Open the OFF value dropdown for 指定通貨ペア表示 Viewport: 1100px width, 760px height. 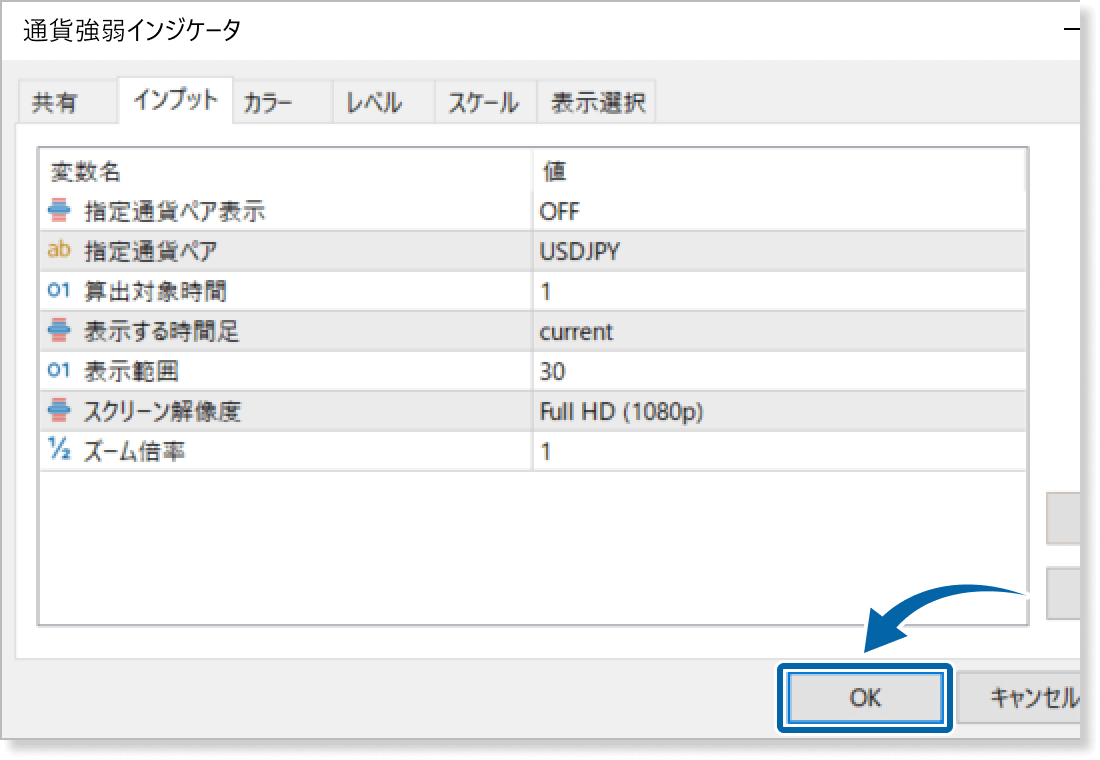click(779, 211)
